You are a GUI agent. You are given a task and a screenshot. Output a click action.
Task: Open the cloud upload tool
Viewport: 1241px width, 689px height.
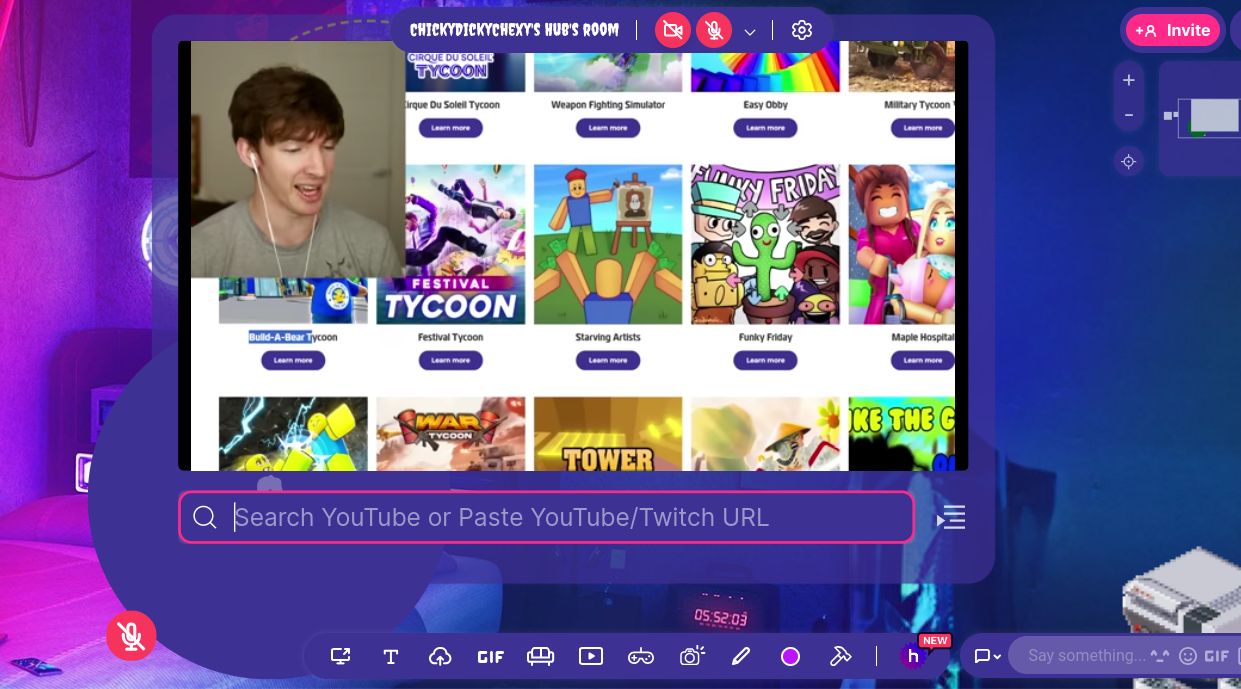440,657
